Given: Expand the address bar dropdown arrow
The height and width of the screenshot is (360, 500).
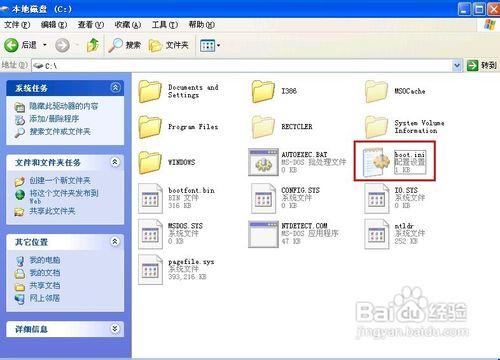Looking at the screenshot, I should pyautogui.click(x=457, y=66).
